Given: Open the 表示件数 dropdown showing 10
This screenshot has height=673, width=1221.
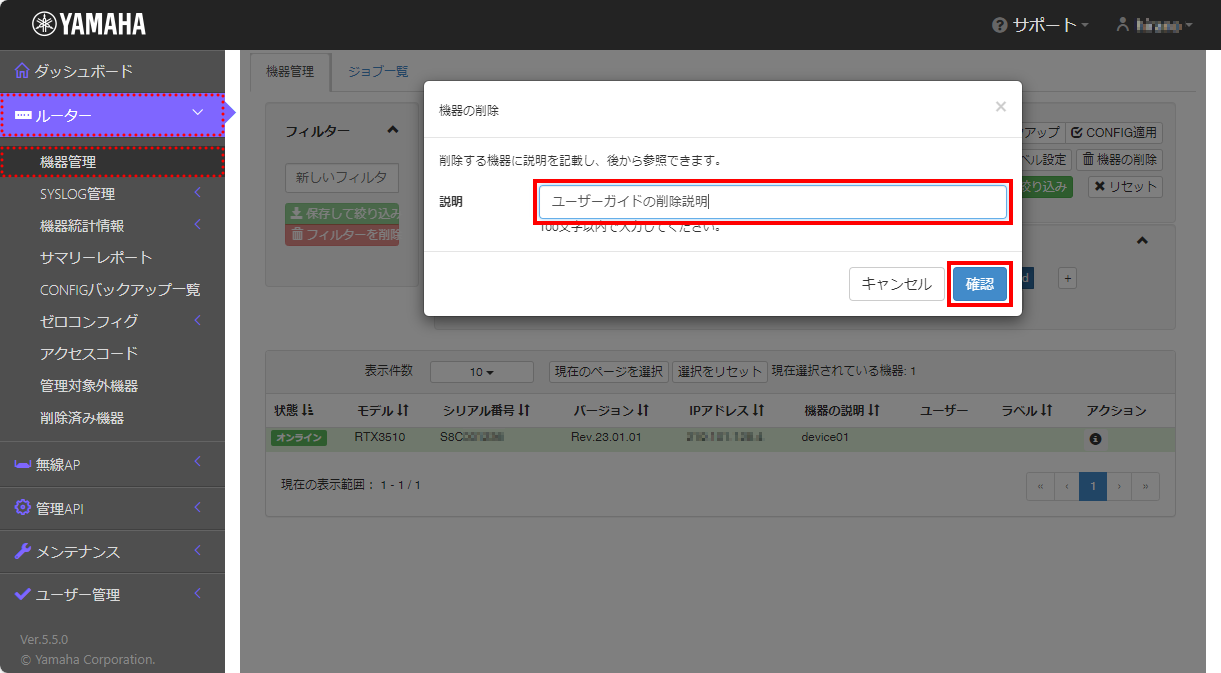Looking at the screenshot, I should [x=481, y=371].
